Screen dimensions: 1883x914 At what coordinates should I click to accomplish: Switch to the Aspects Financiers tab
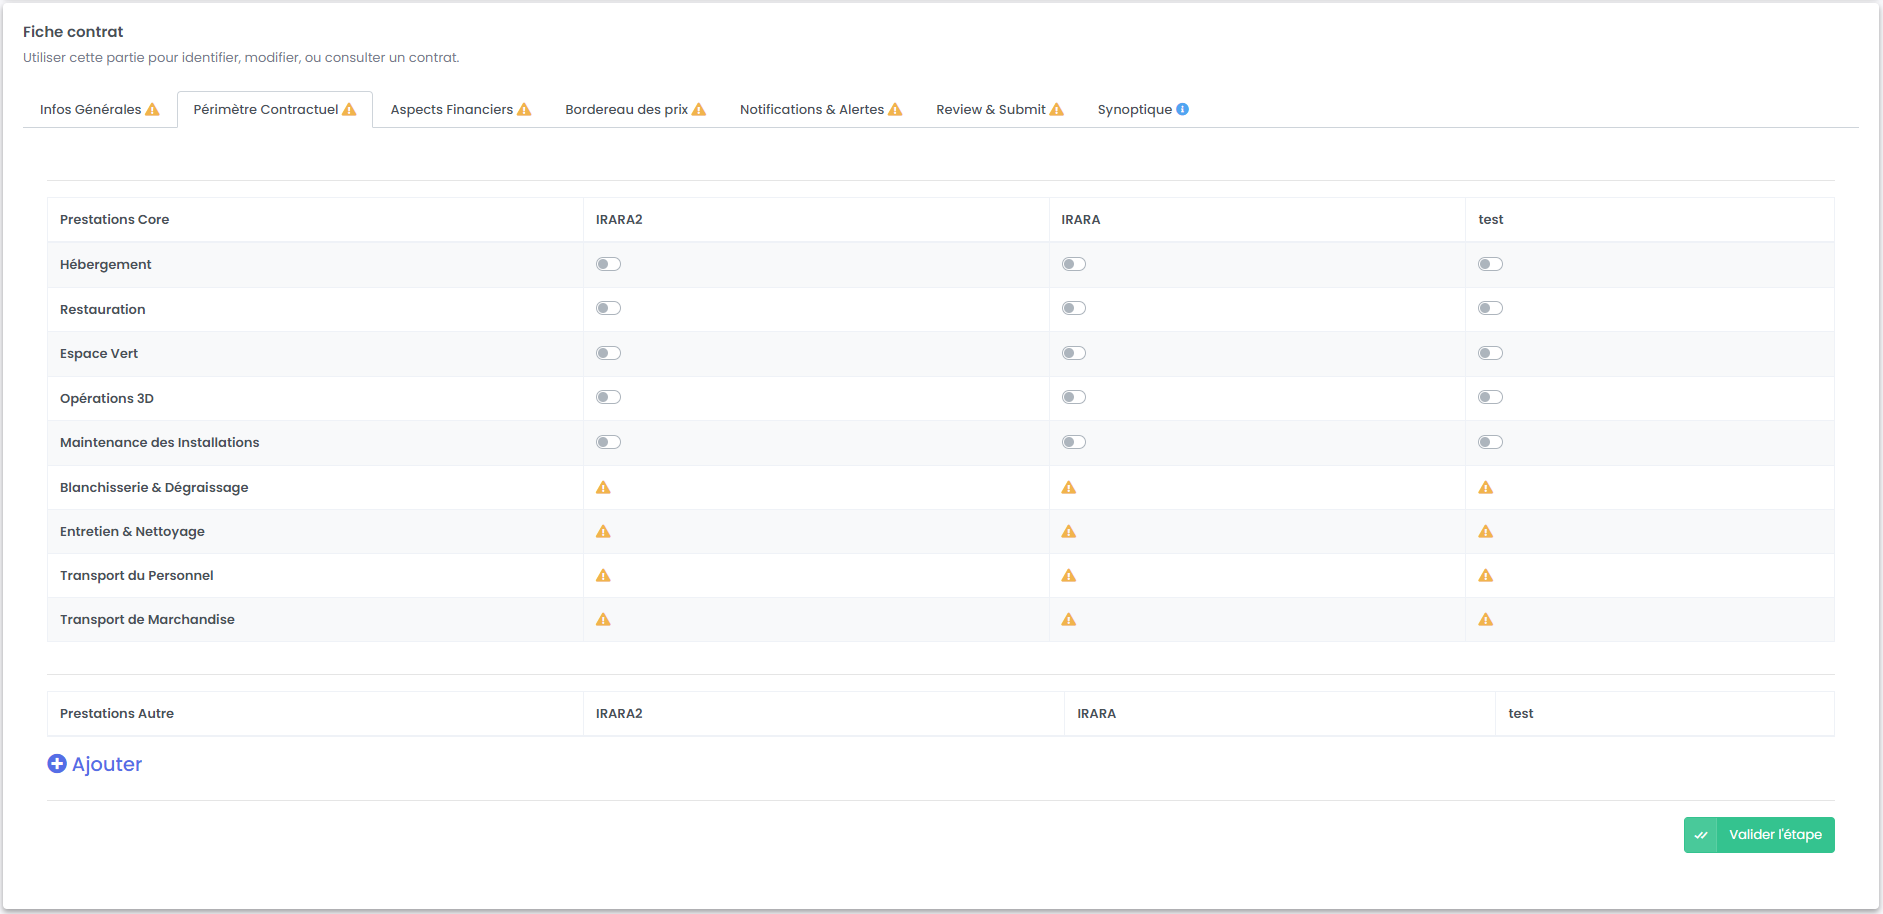click(x=460, y=110)
